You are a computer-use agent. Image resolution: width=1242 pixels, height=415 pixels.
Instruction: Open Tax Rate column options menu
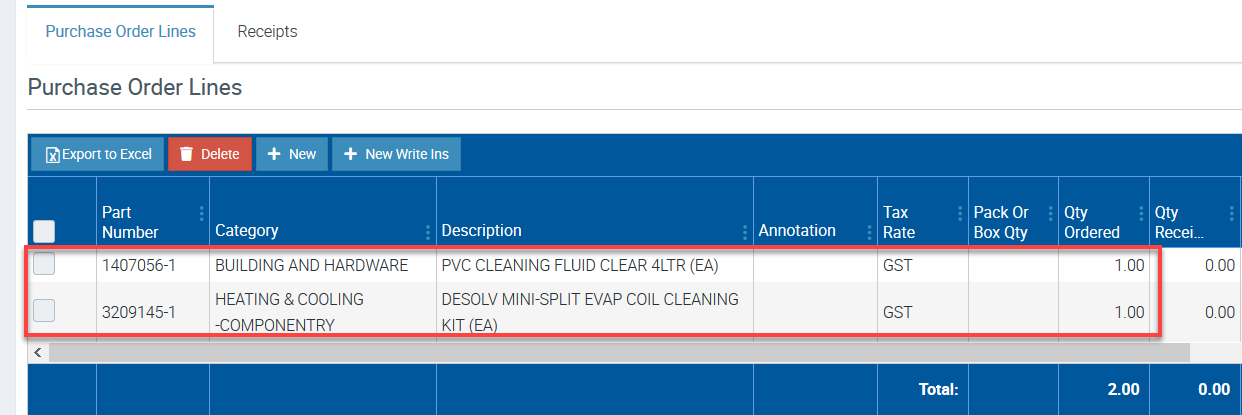[960, 213]
